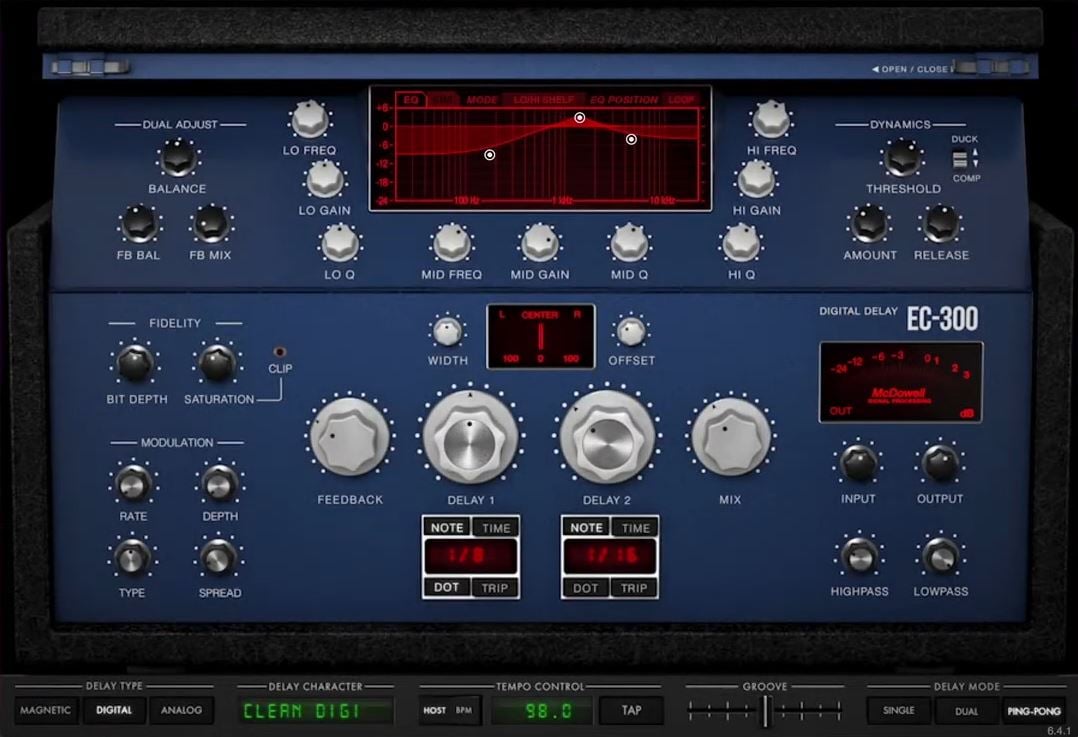This screenshot has width=1078, height=737.
Task: Select the Modulation Rate knob
Action: coord(133,483)
